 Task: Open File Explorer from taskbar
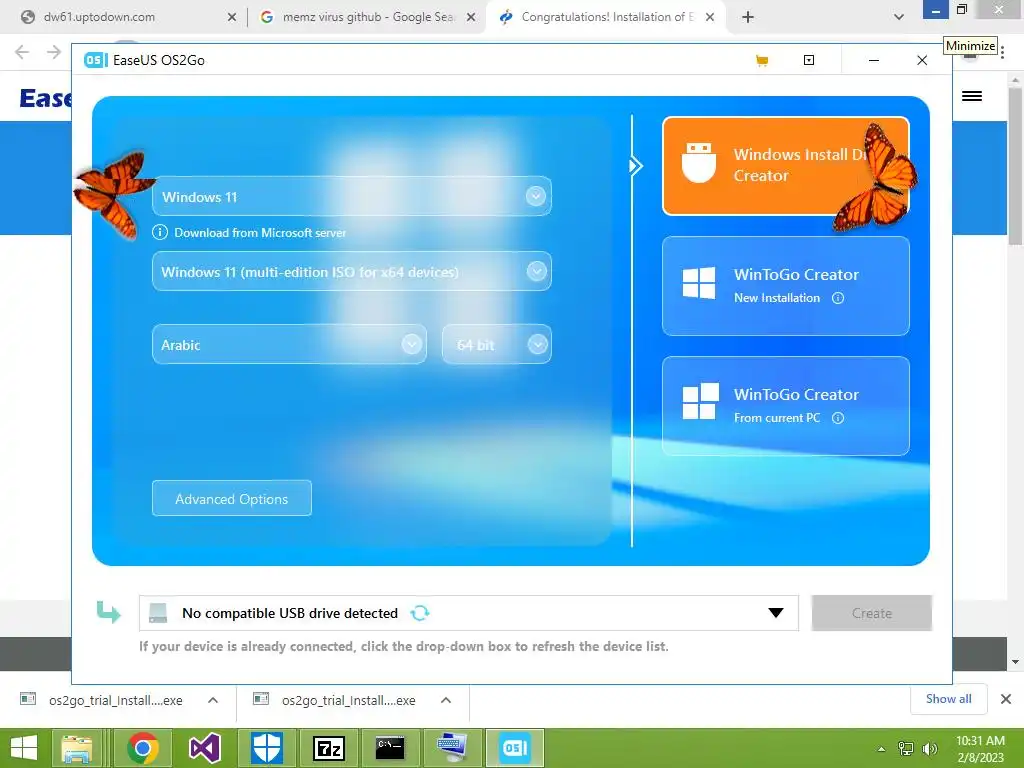[77, 748]
